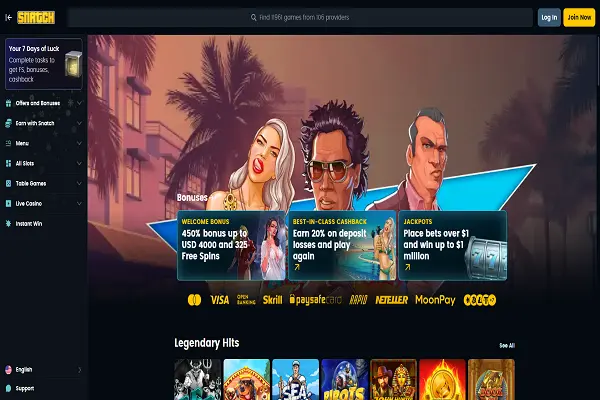
Task: Click the Legendary Hits heading
Action: click(x=207, y=343)
